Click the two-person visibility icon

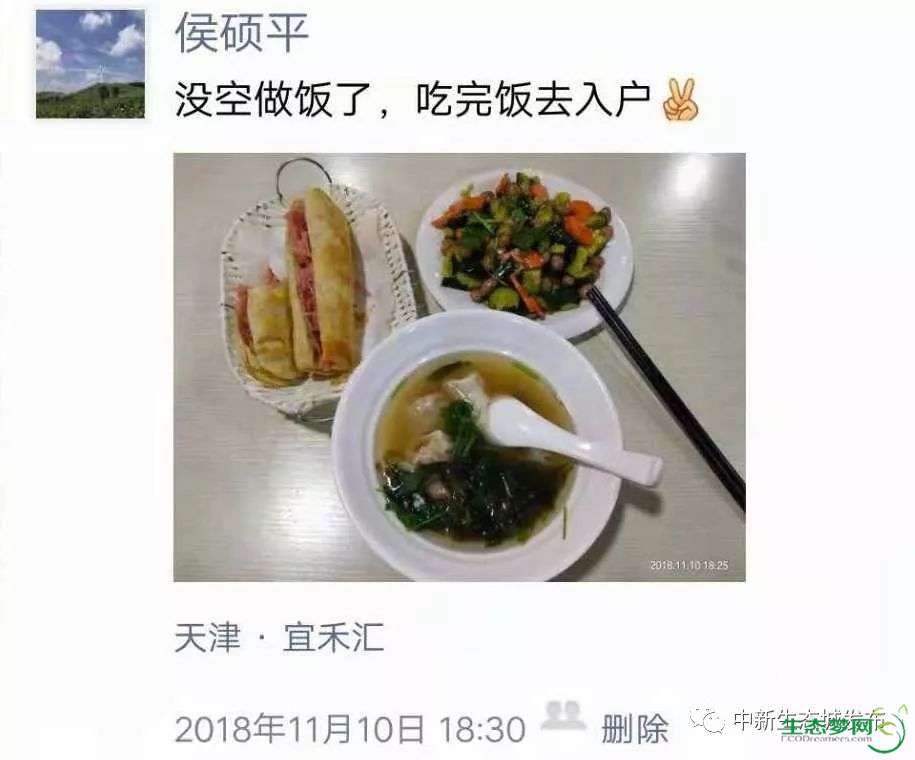563,716
